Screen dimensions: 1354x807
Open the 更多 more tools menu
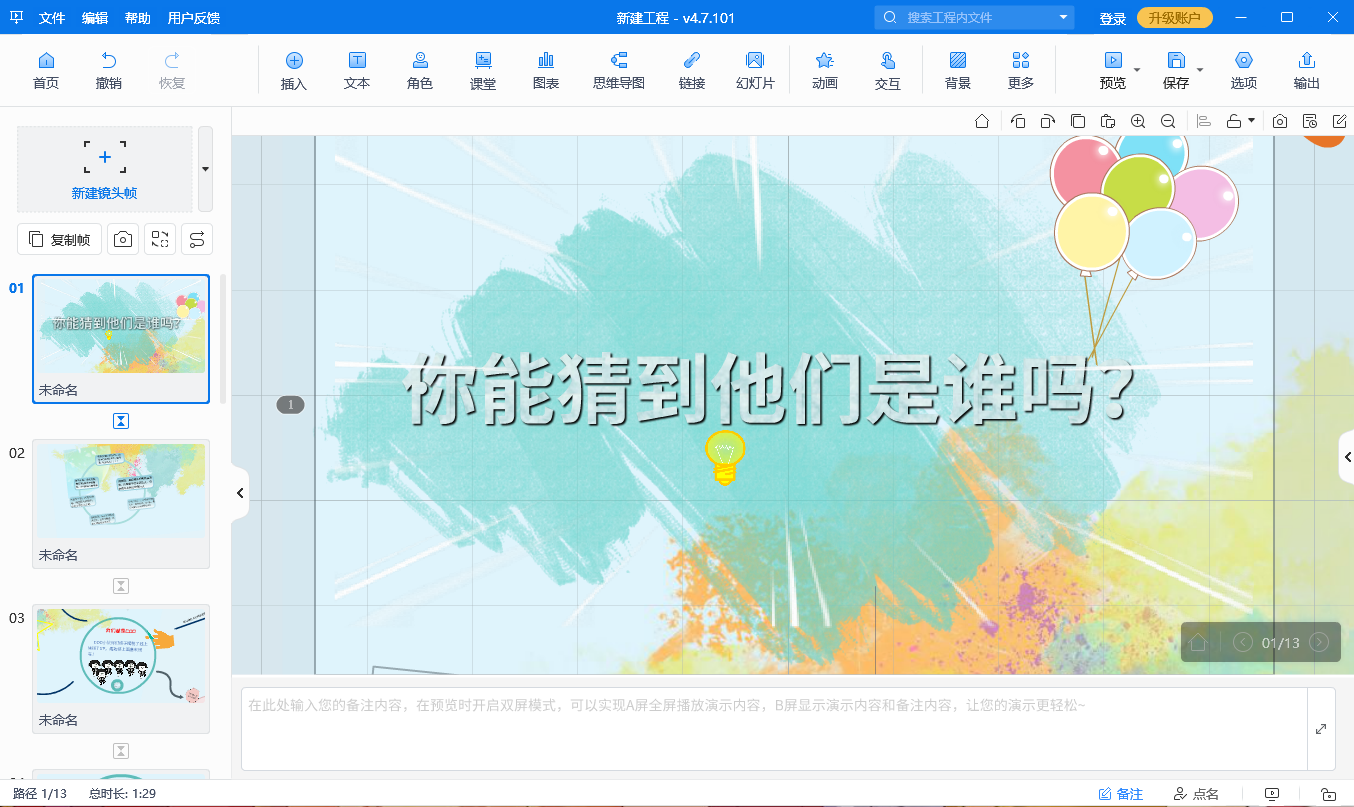(x=1021, y=71)
